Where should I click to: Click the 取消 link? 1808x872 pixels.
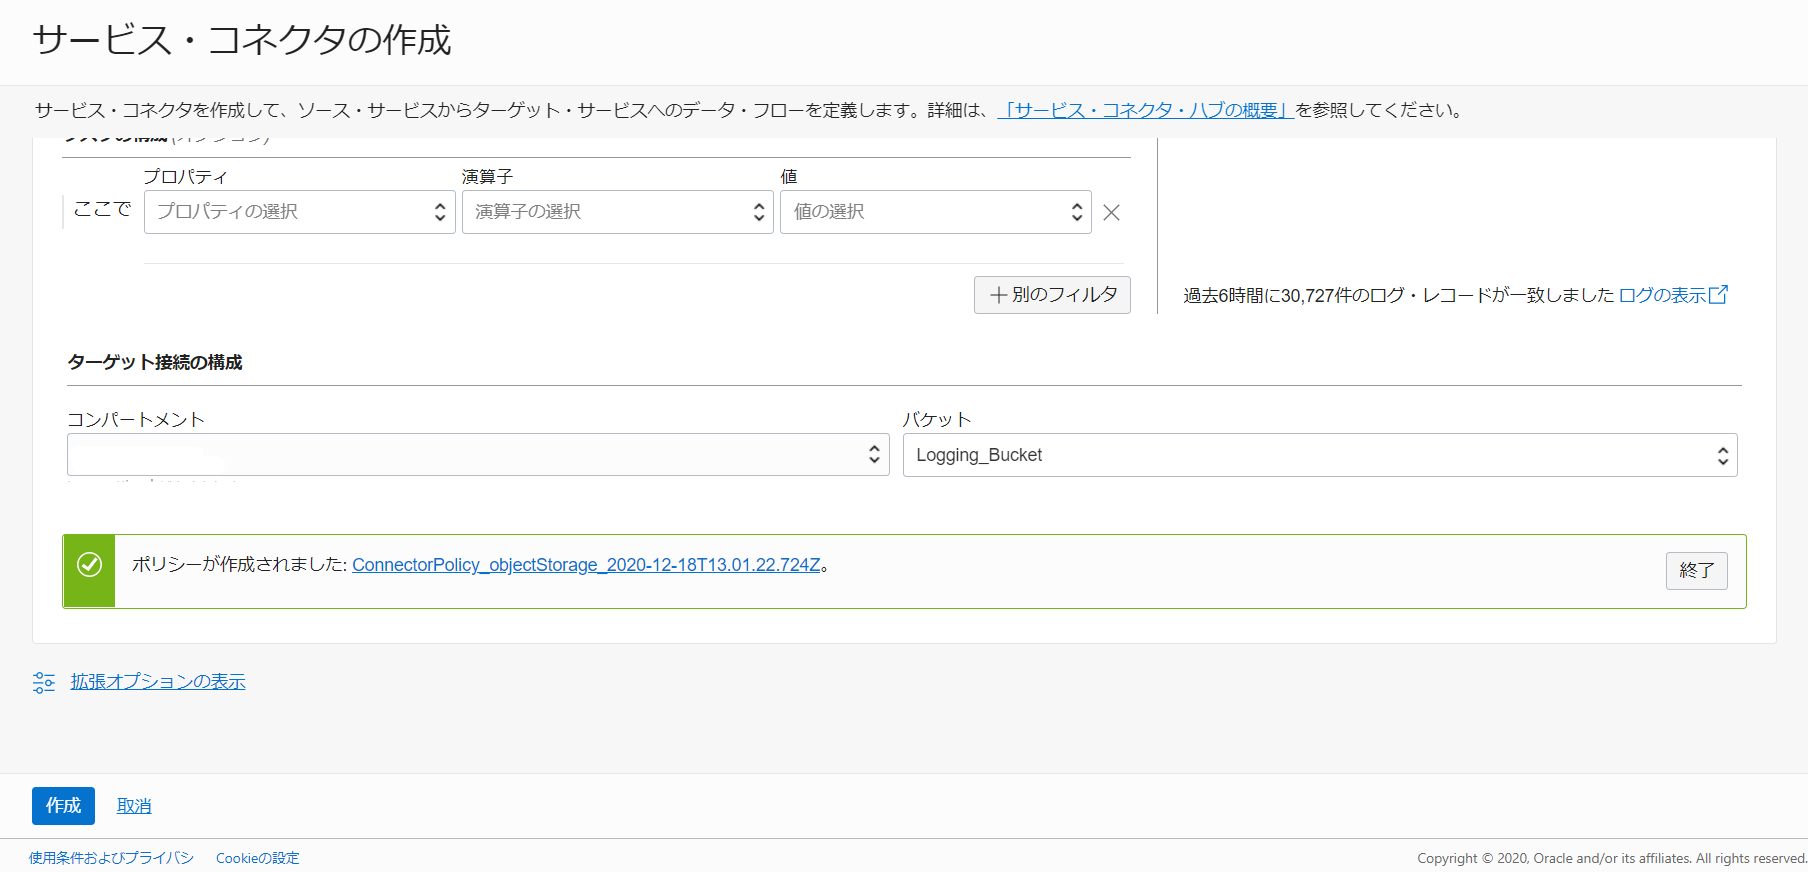[x=134, y=806]
